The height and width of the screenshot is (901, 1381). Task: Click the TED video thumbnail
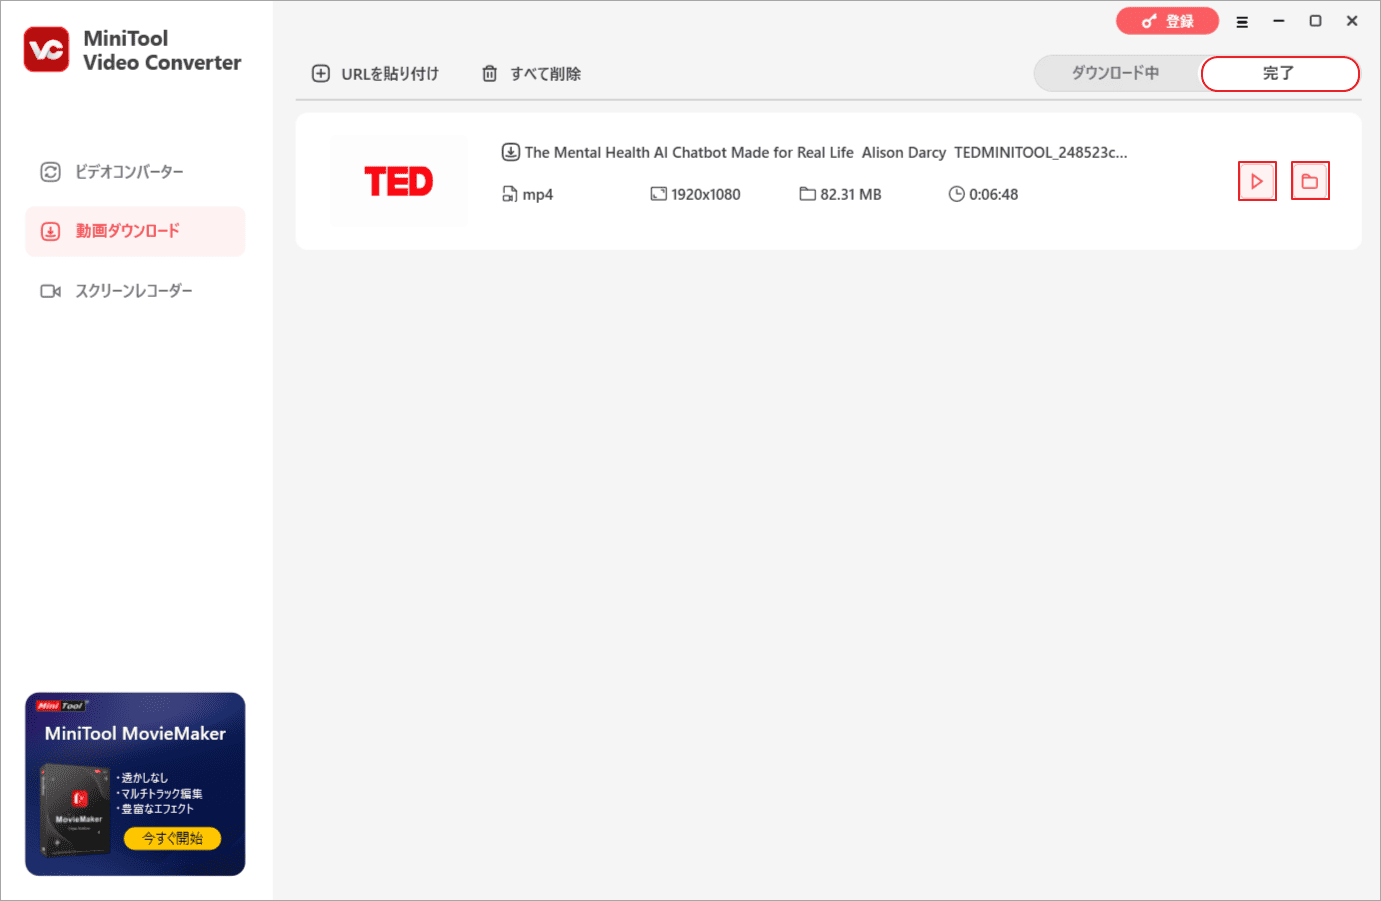(x=399, y=181)
